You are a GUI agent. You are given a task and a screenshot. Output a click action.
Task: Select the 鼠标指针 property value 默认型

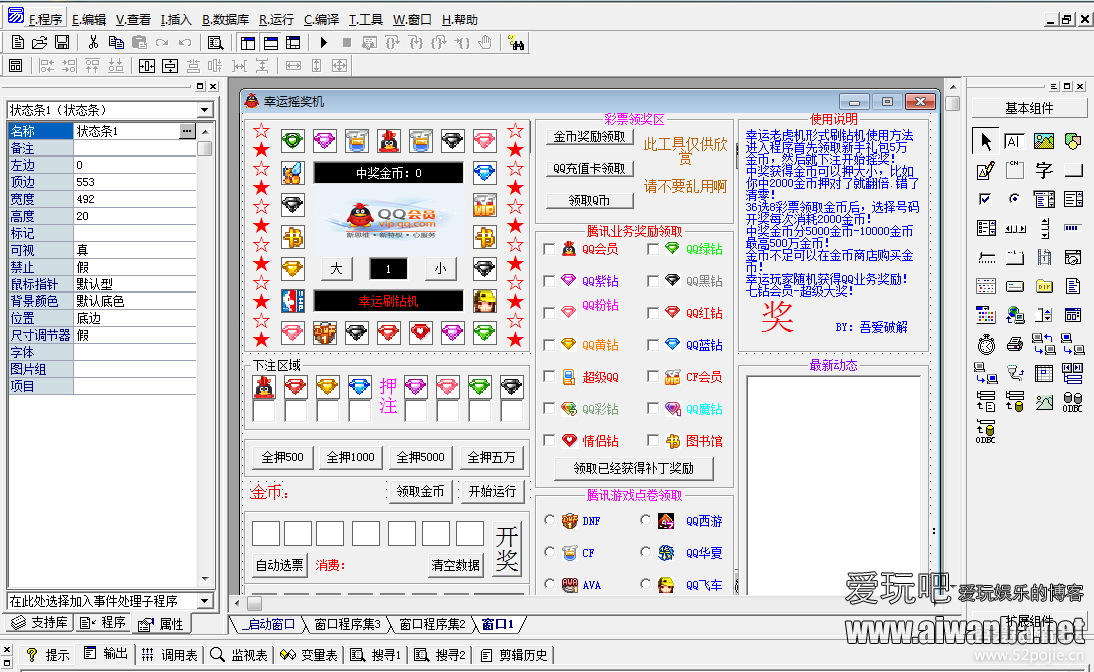point(135,284)
